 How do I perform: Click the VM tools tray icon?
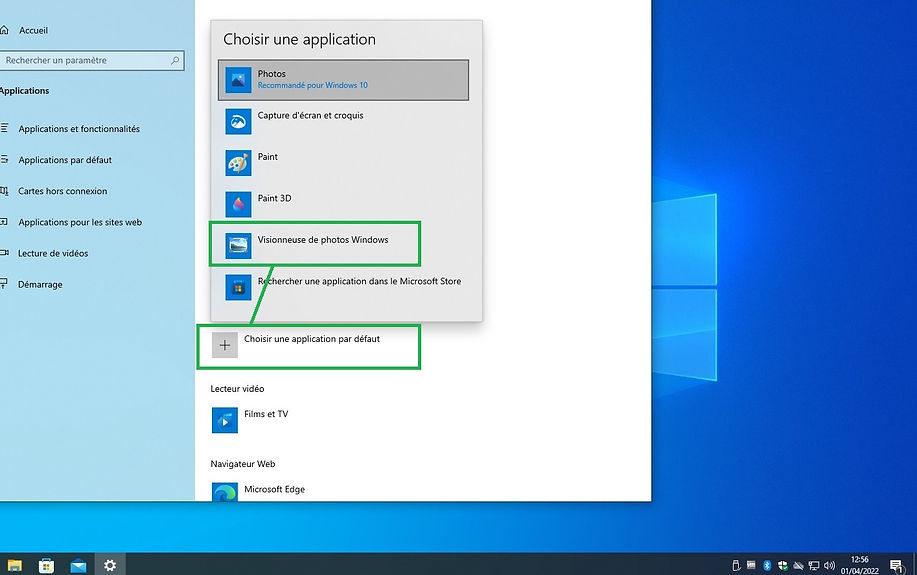pyautogui.click(x=751, y=565)
